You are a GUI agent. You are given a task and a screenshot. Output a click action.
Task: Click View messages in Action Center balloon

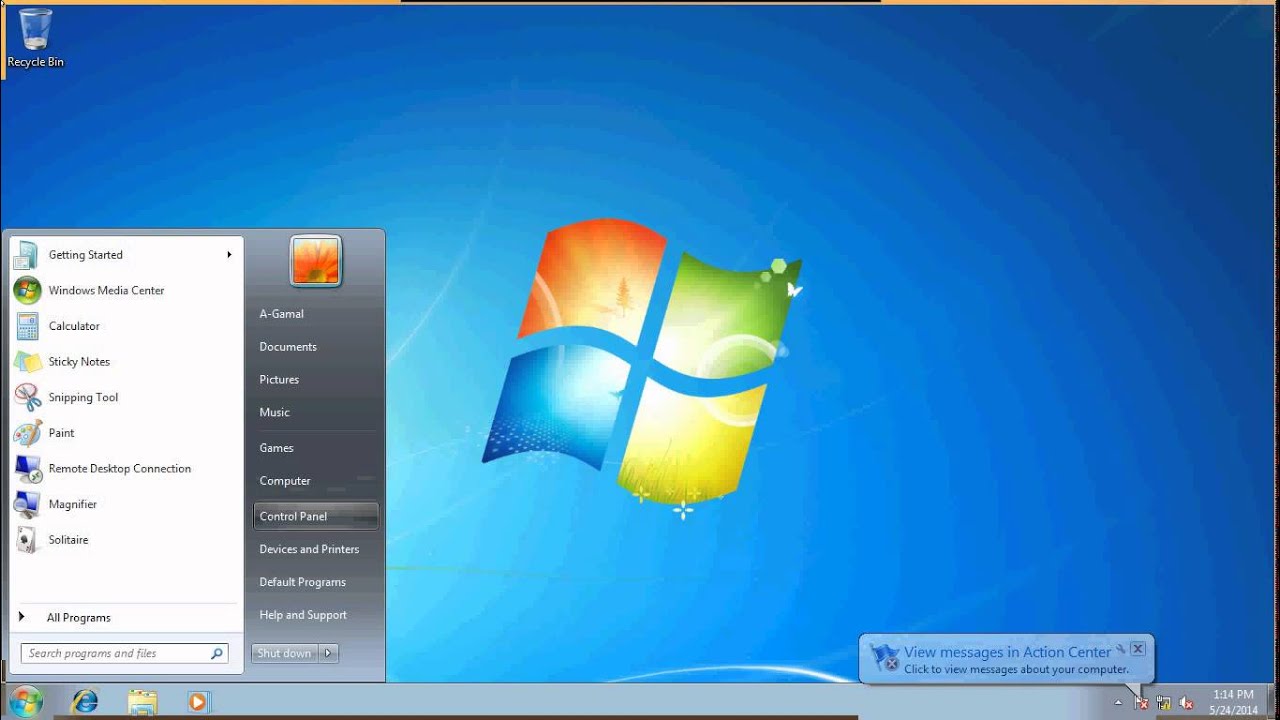tap(1007, 652)
